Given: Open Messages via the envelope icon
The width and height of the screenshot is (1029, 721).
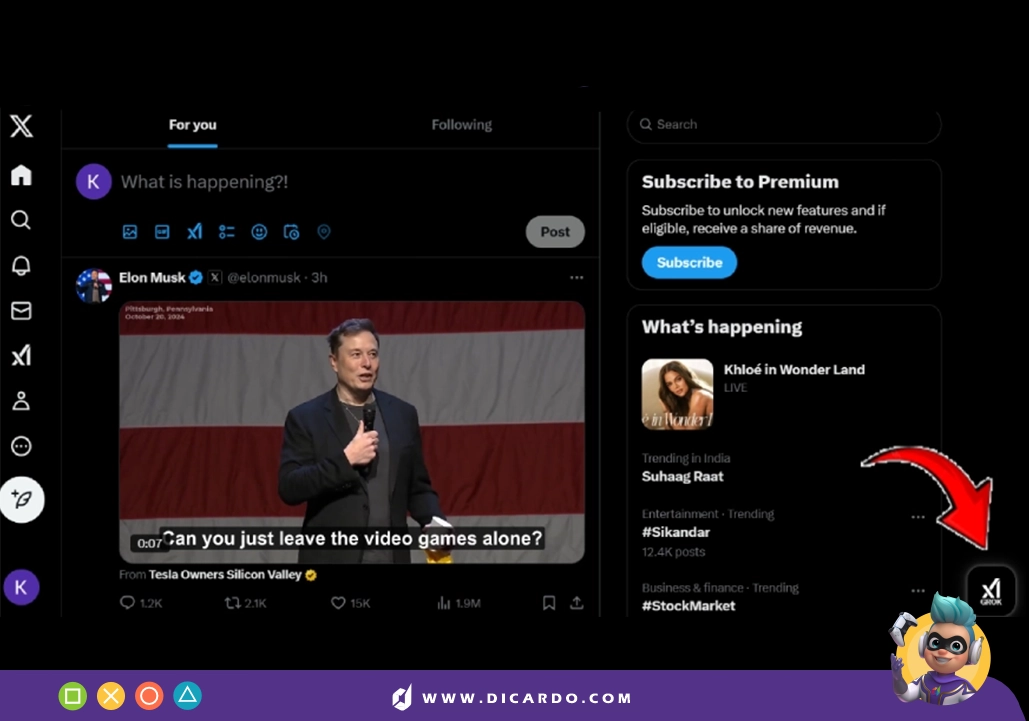Looking at the screenshot, I should click(x=21, y=310).
